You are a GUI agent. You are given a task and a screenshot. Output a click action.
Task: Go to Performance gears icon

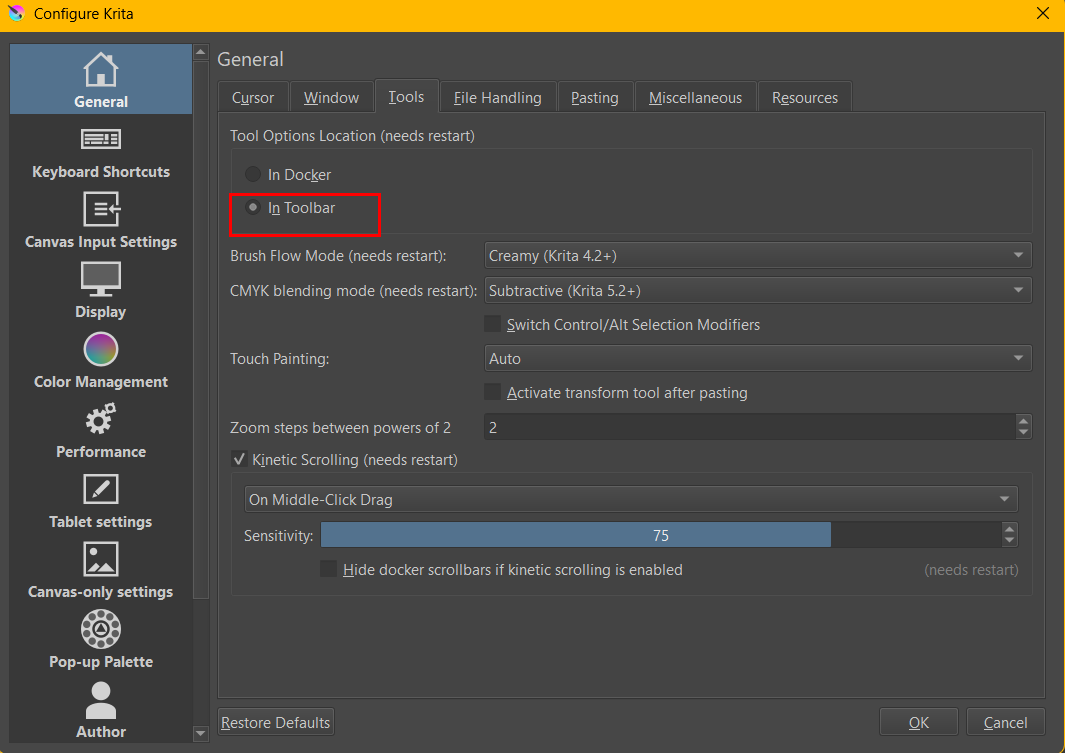tap(101, 420)
